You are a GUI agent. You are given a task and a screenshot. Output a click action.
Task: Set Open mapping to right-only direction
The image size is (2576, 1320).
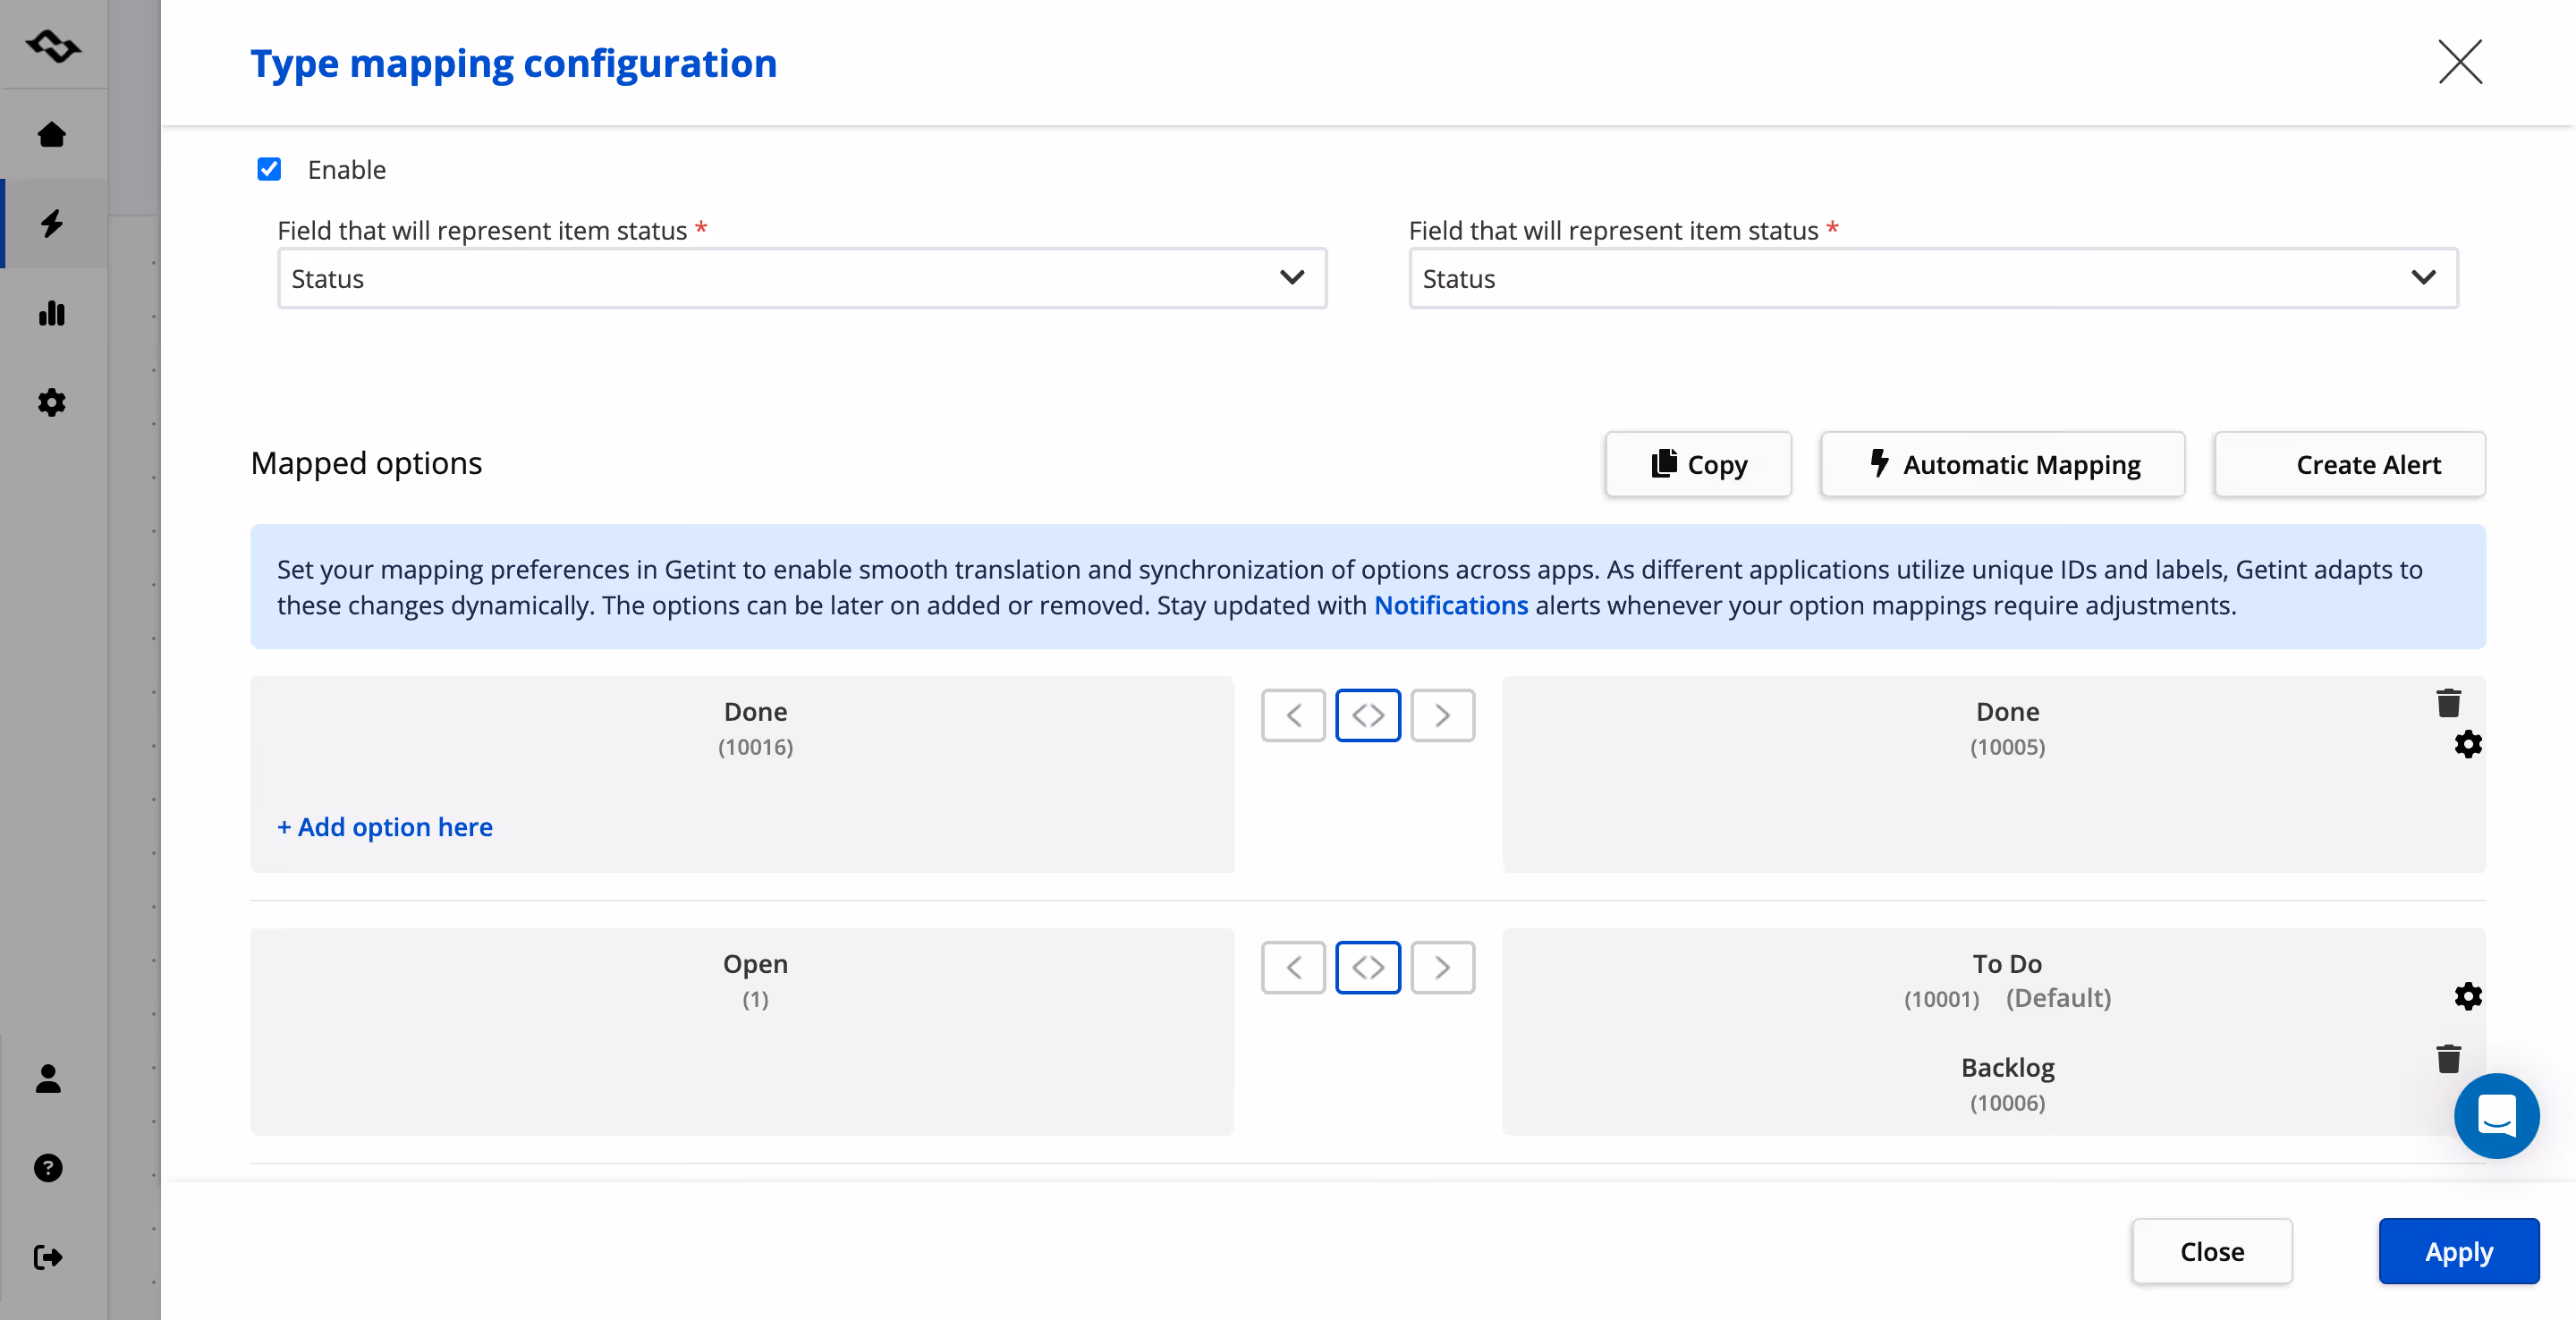pos(1442,967)
